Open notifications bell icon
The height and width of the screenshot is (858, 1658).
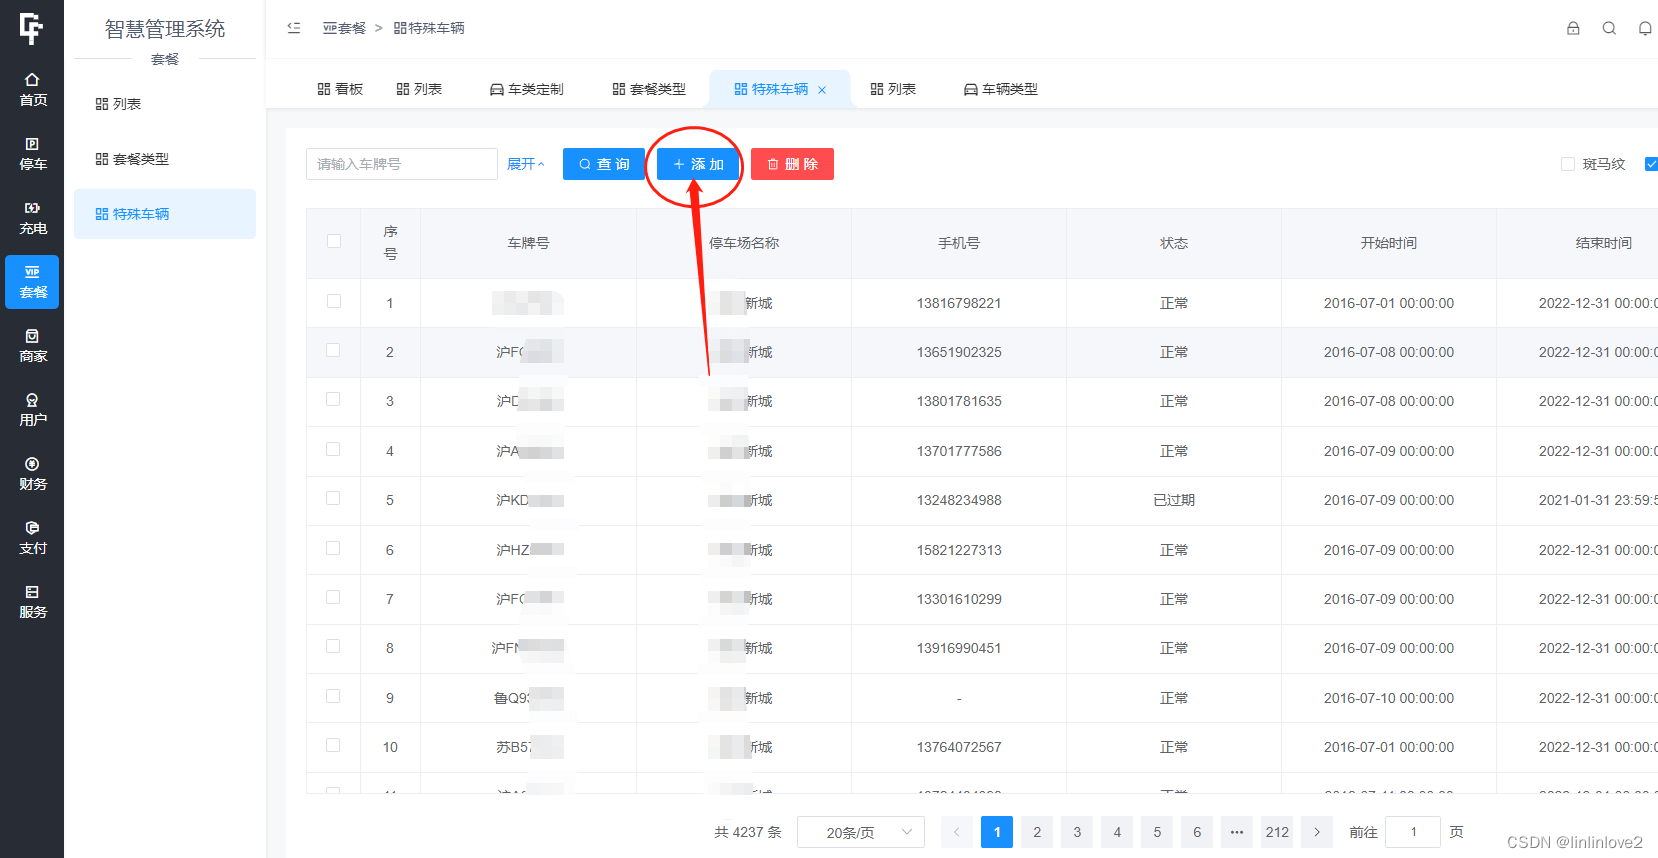click(x=1645, y=28)
